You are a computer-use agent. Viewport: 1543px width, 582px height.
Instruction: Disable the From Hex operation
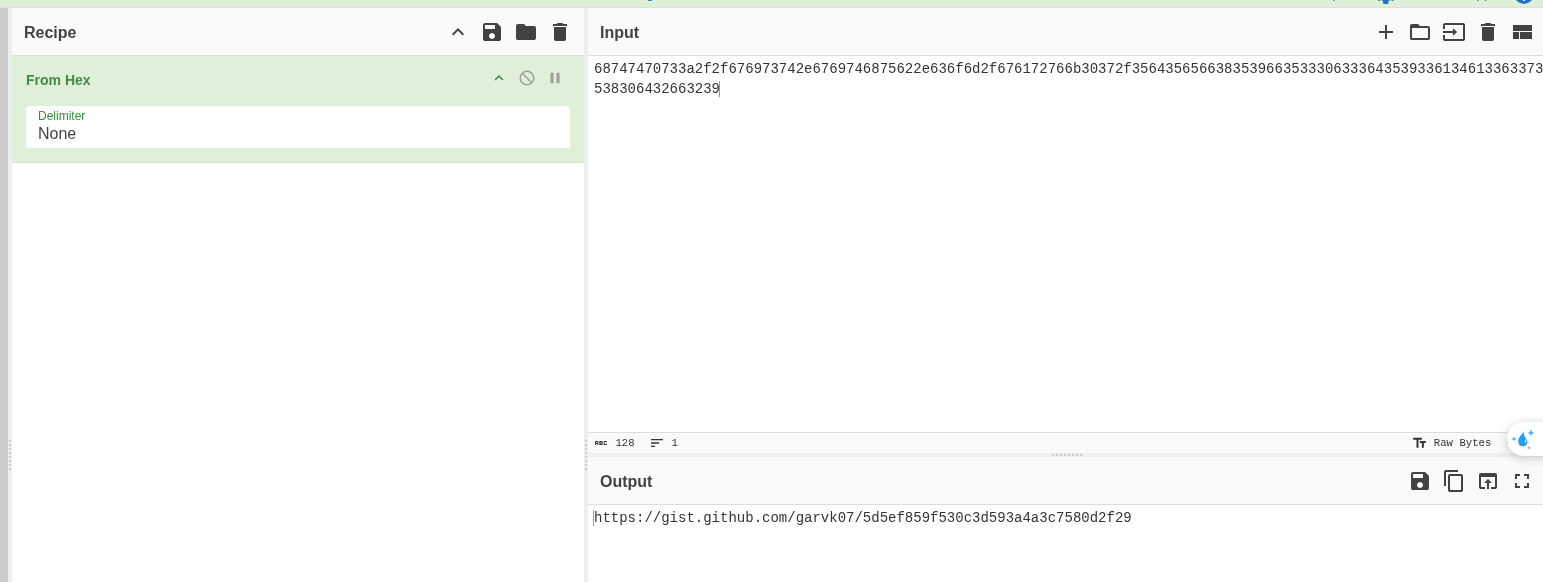coord(527,78)
